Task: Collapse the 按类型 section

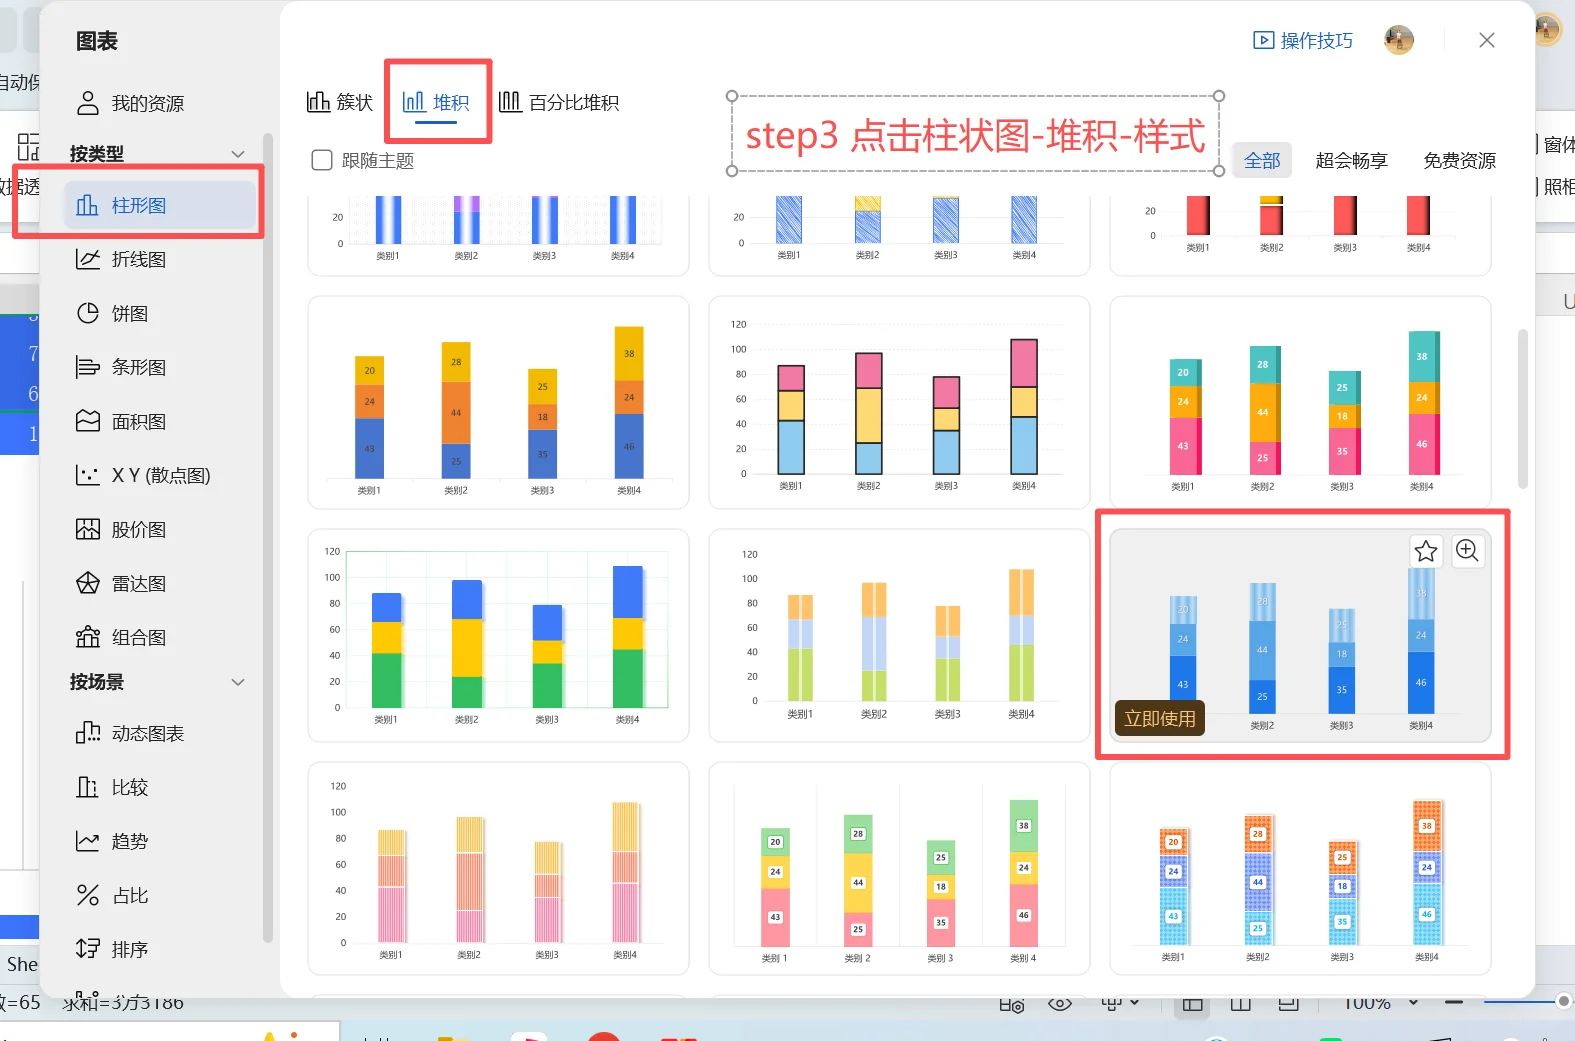Action: [x=238, y=153]
